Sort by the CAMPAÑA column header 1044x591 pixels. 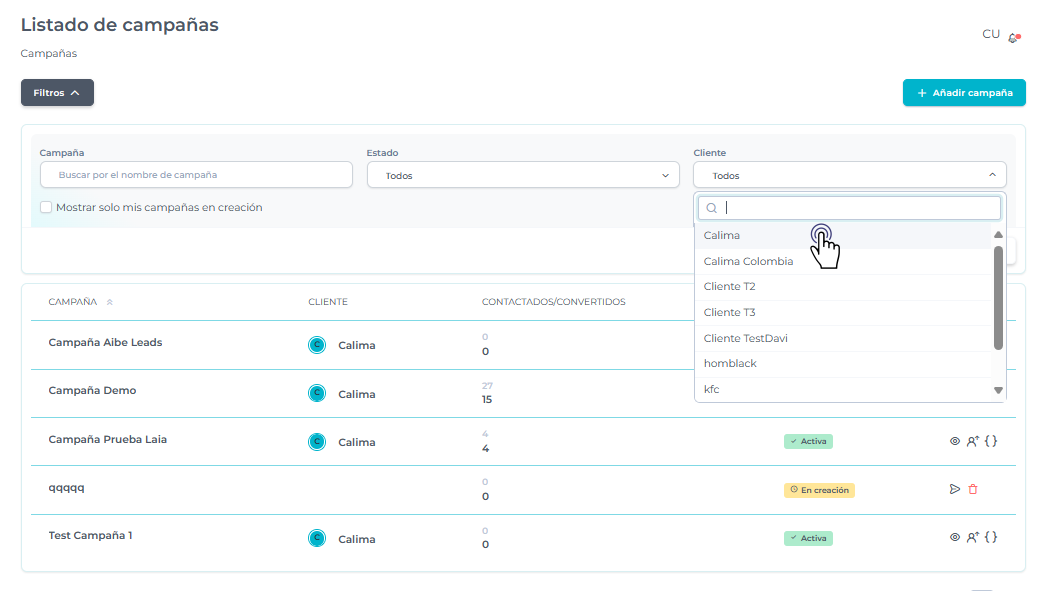point(73,301)
